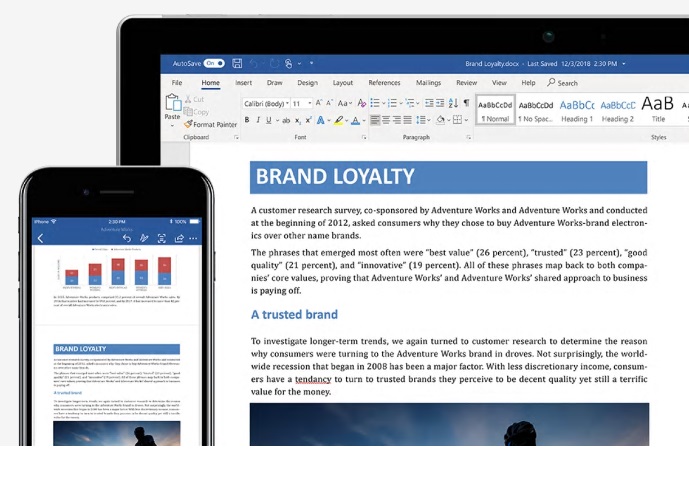Apply the Heading 1 style

coord(577,110)
